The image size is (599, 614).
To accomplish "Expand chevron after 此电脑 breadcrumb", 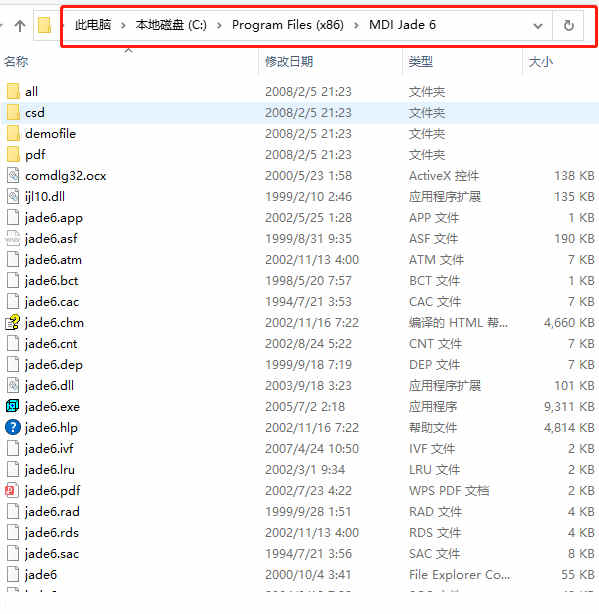I will tap(123, 25).
